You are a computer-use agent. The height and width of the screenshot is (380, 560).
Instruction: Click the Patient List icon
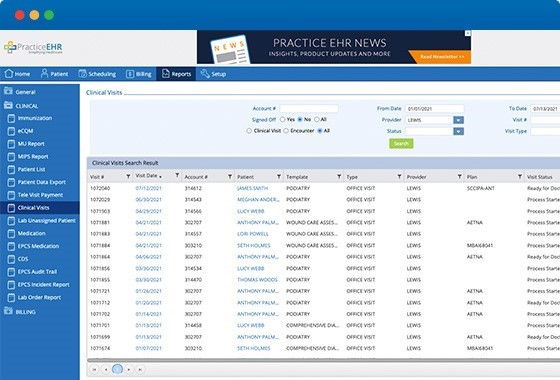pyautogui.click(x=11, y=170)
